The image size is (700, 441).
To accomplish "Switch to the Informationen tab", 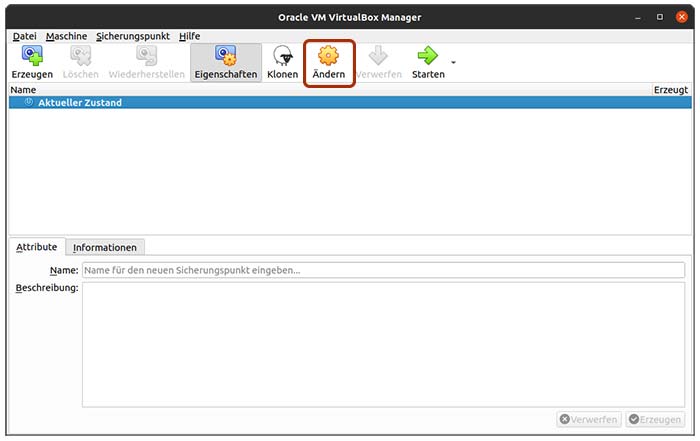I will pos(105,247).
